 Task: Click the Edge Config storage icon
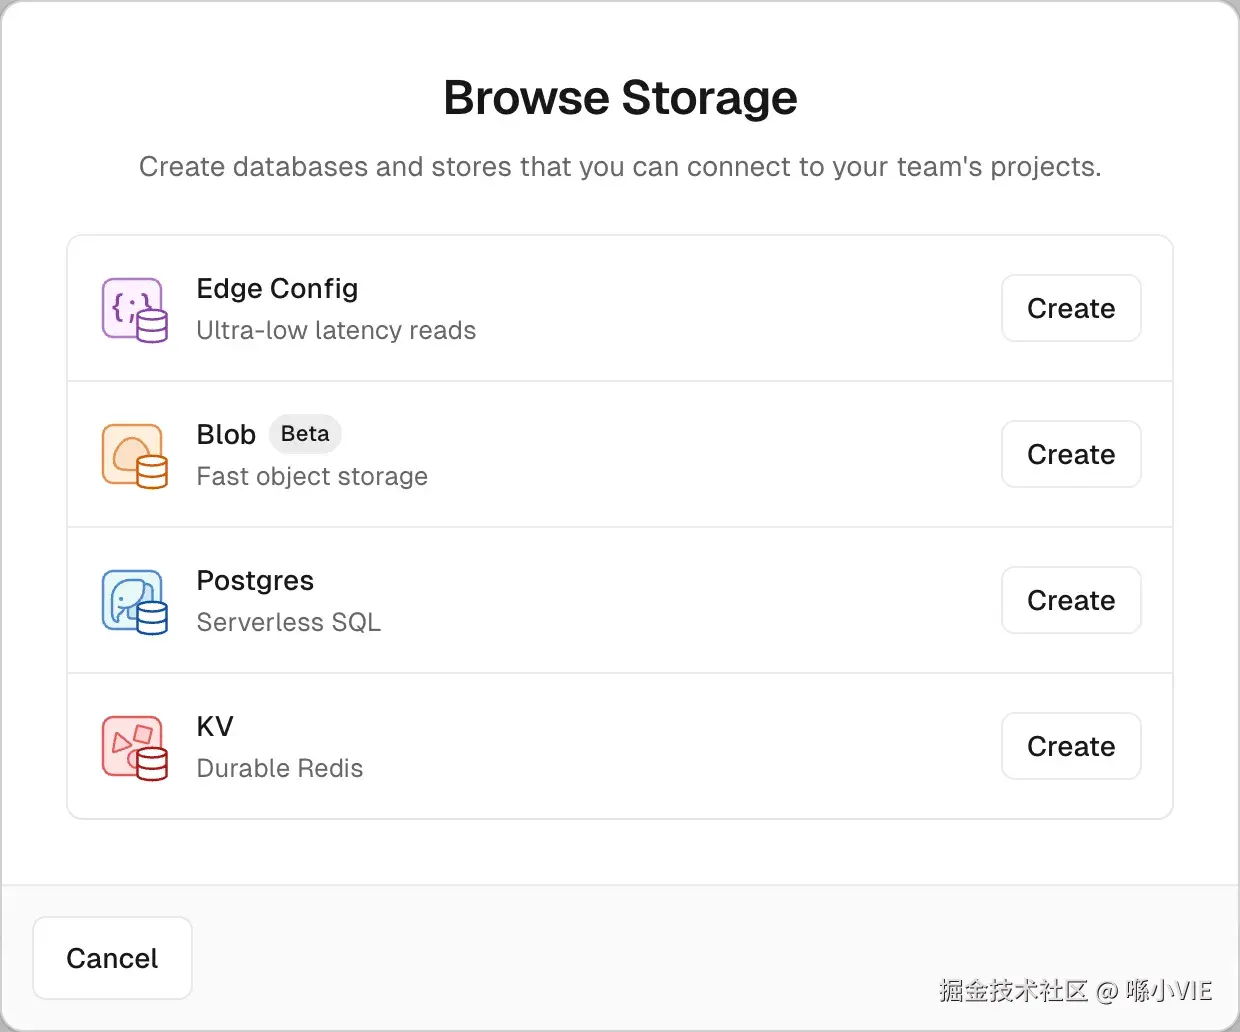[134, 310]
